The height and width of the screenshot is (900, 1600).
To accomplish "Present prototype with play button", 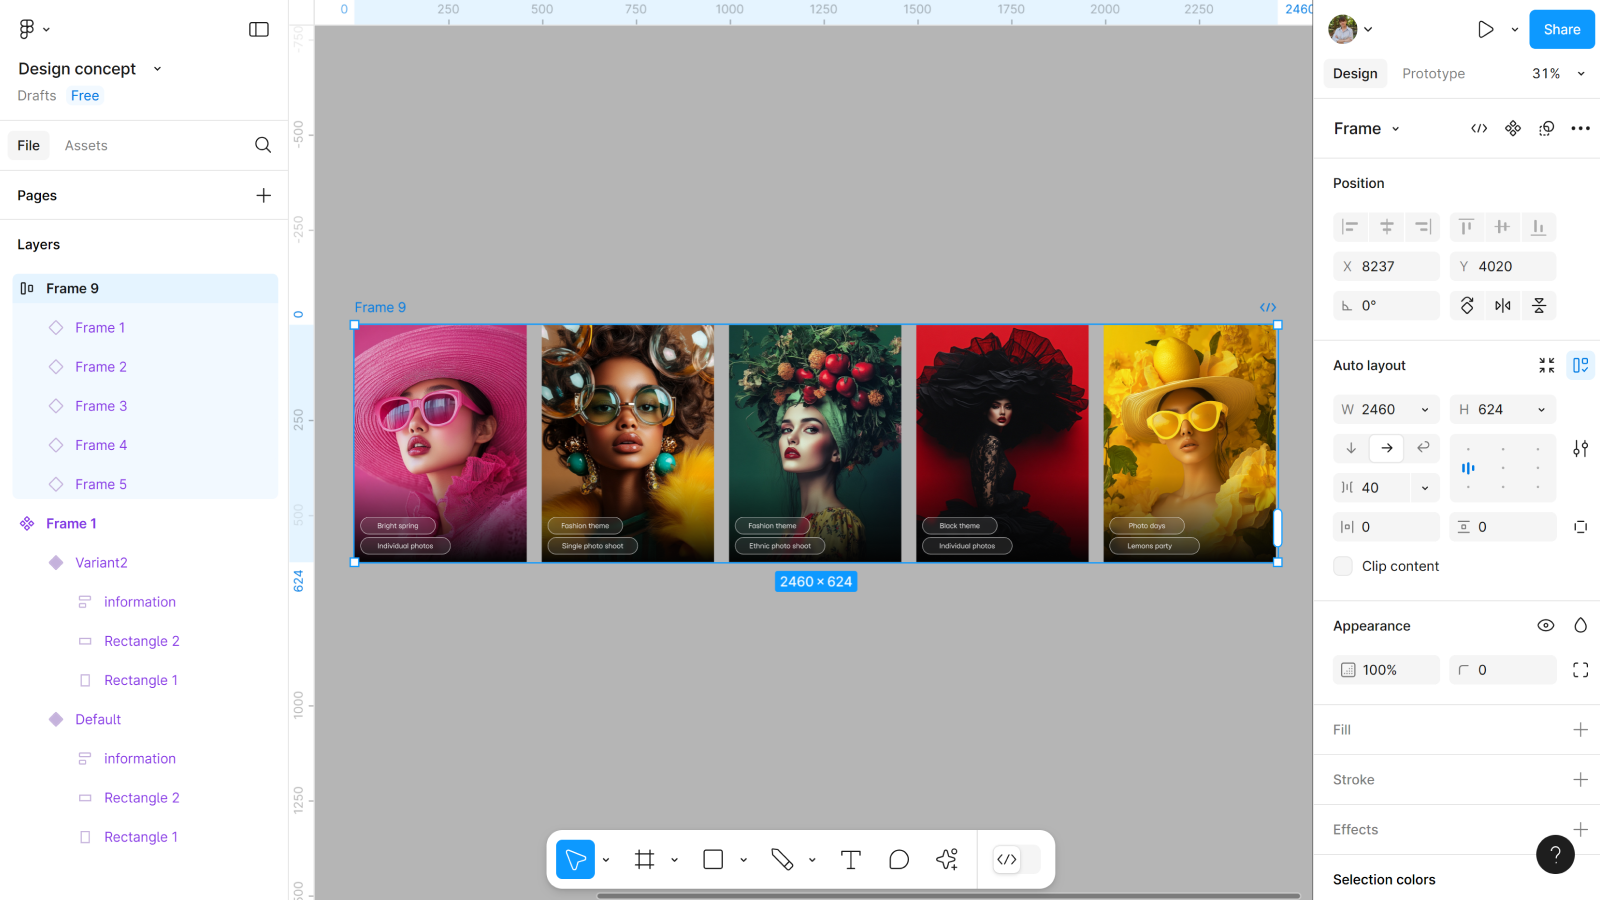I will pyautogui.click(x=1485, y=29).
